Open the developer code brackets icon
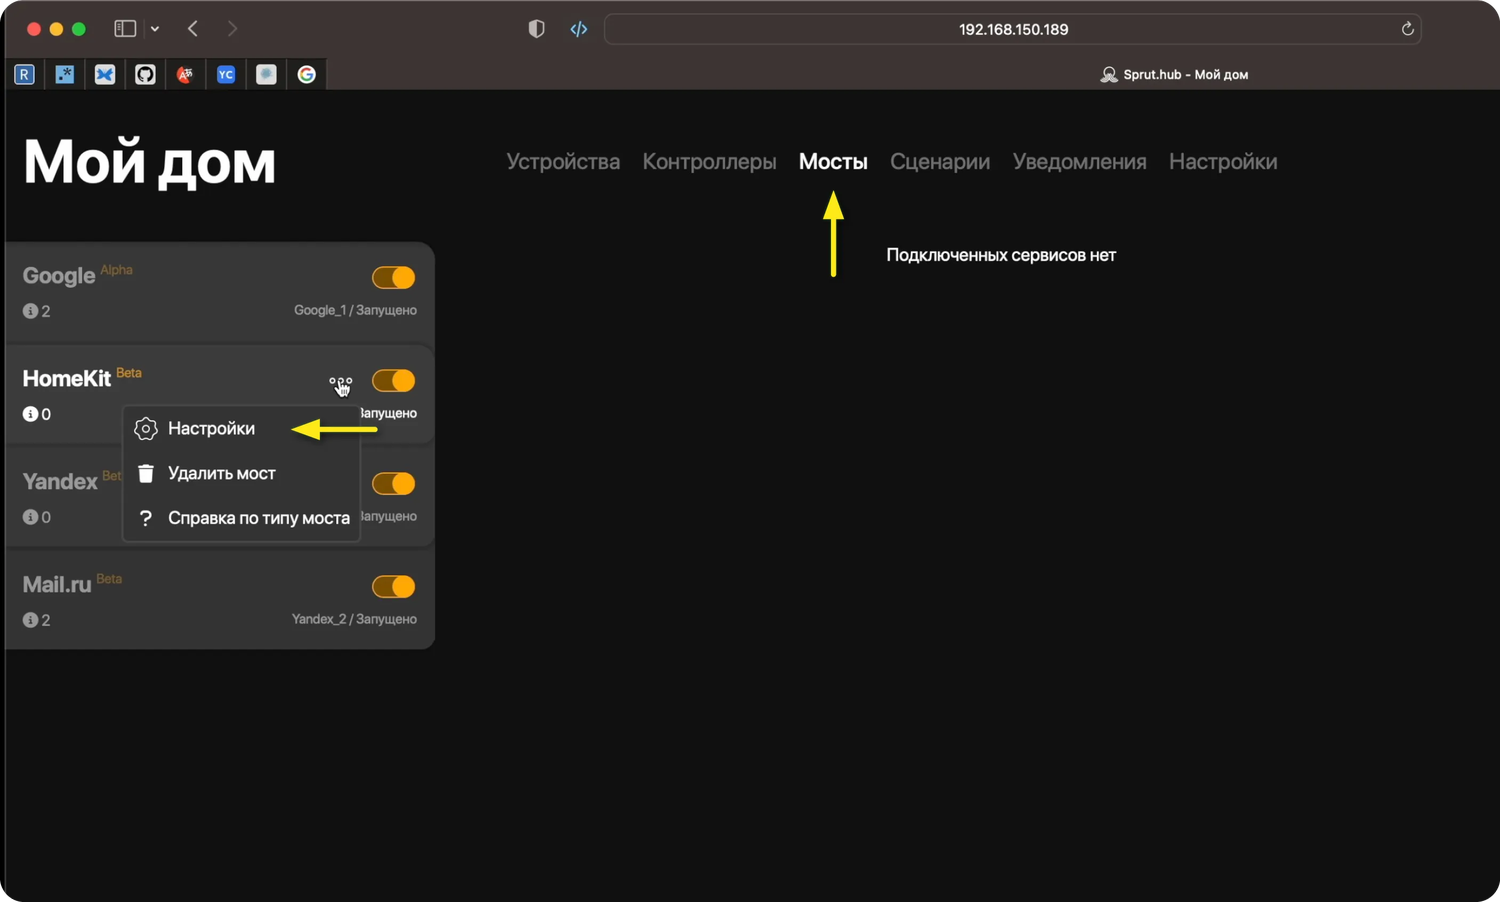The height and width of the screenshot is (902, 1500). [x=578, y=29]
